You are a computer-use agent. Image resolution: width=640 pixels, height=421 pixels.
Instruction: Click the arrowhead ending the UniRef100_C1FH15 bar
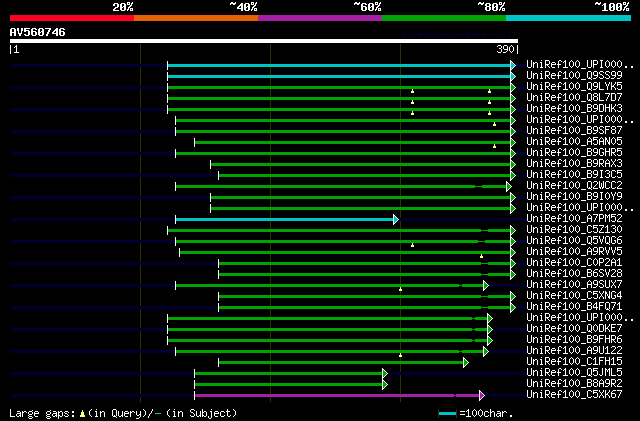tap(466, 363)
